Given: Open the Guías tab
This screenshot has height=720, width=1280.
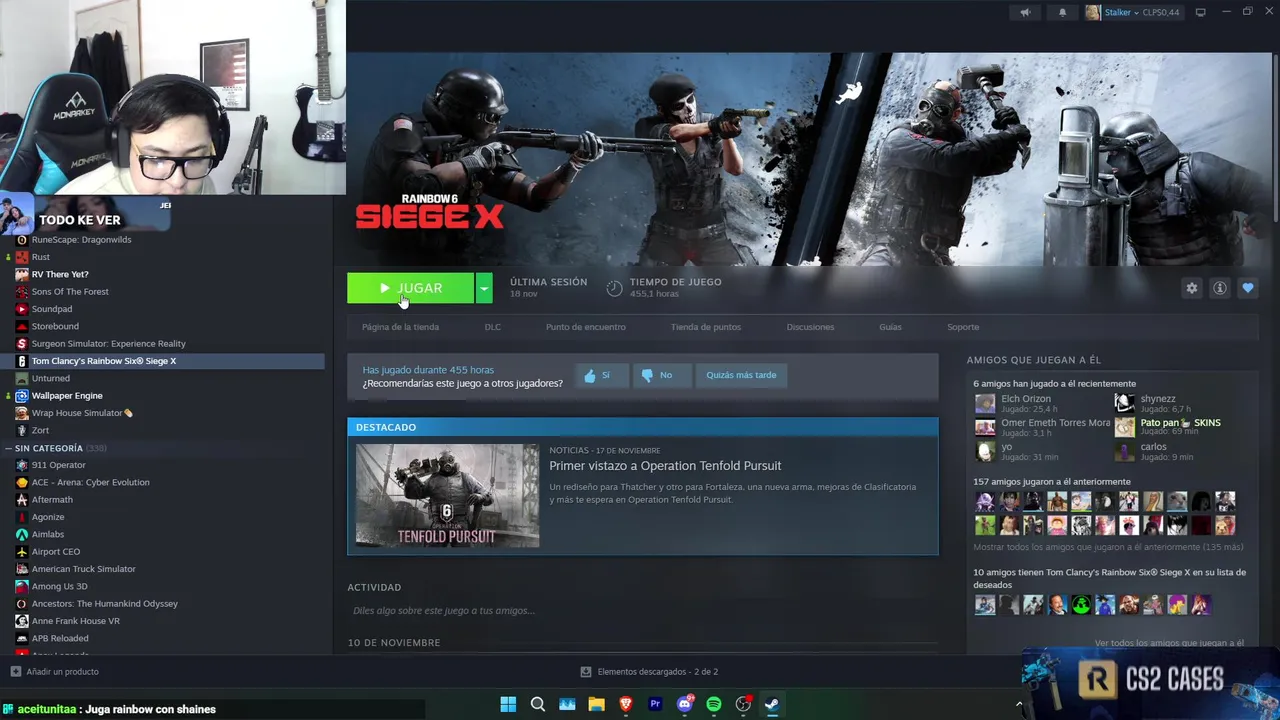Looking at the screenshot, I should pyautogui.click(x=890, y=327).
